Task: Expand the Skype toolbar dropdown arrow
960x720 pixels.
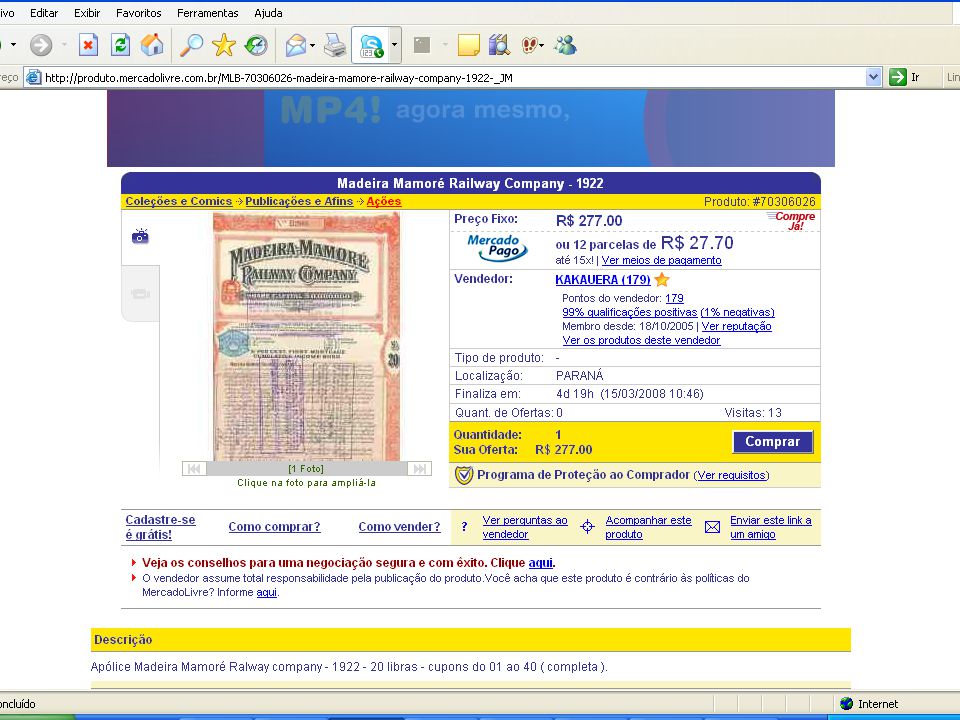Action: [394, 45]
